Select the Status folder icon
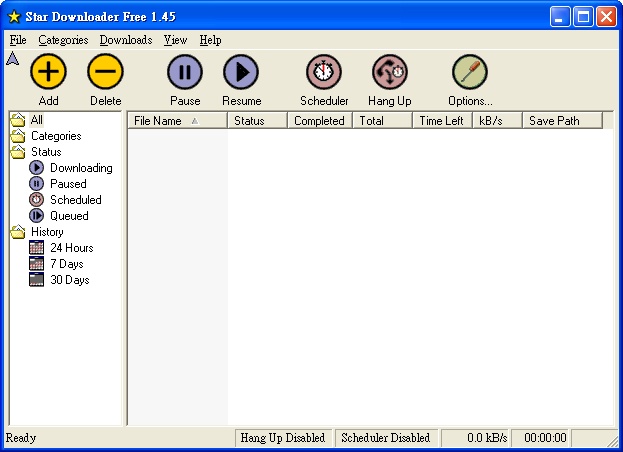Image resolution: width=623 pixels, height=452 pixels. [18, 152]
